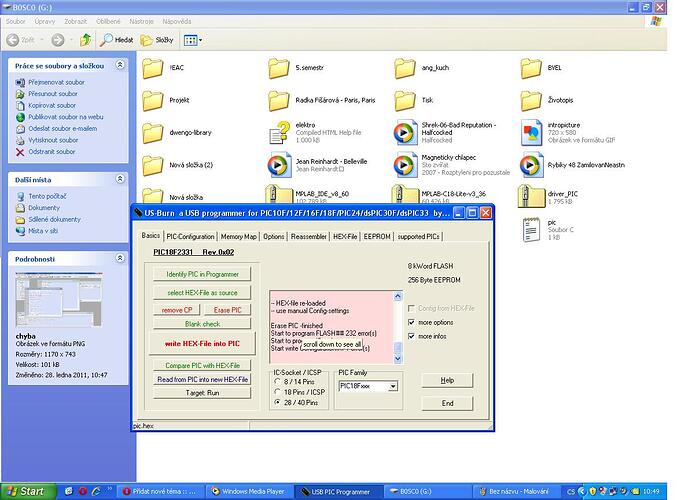Switch to Windows Media Player taskbar item
The height and width of the screenshot is (500, 677).
[248, 491]
